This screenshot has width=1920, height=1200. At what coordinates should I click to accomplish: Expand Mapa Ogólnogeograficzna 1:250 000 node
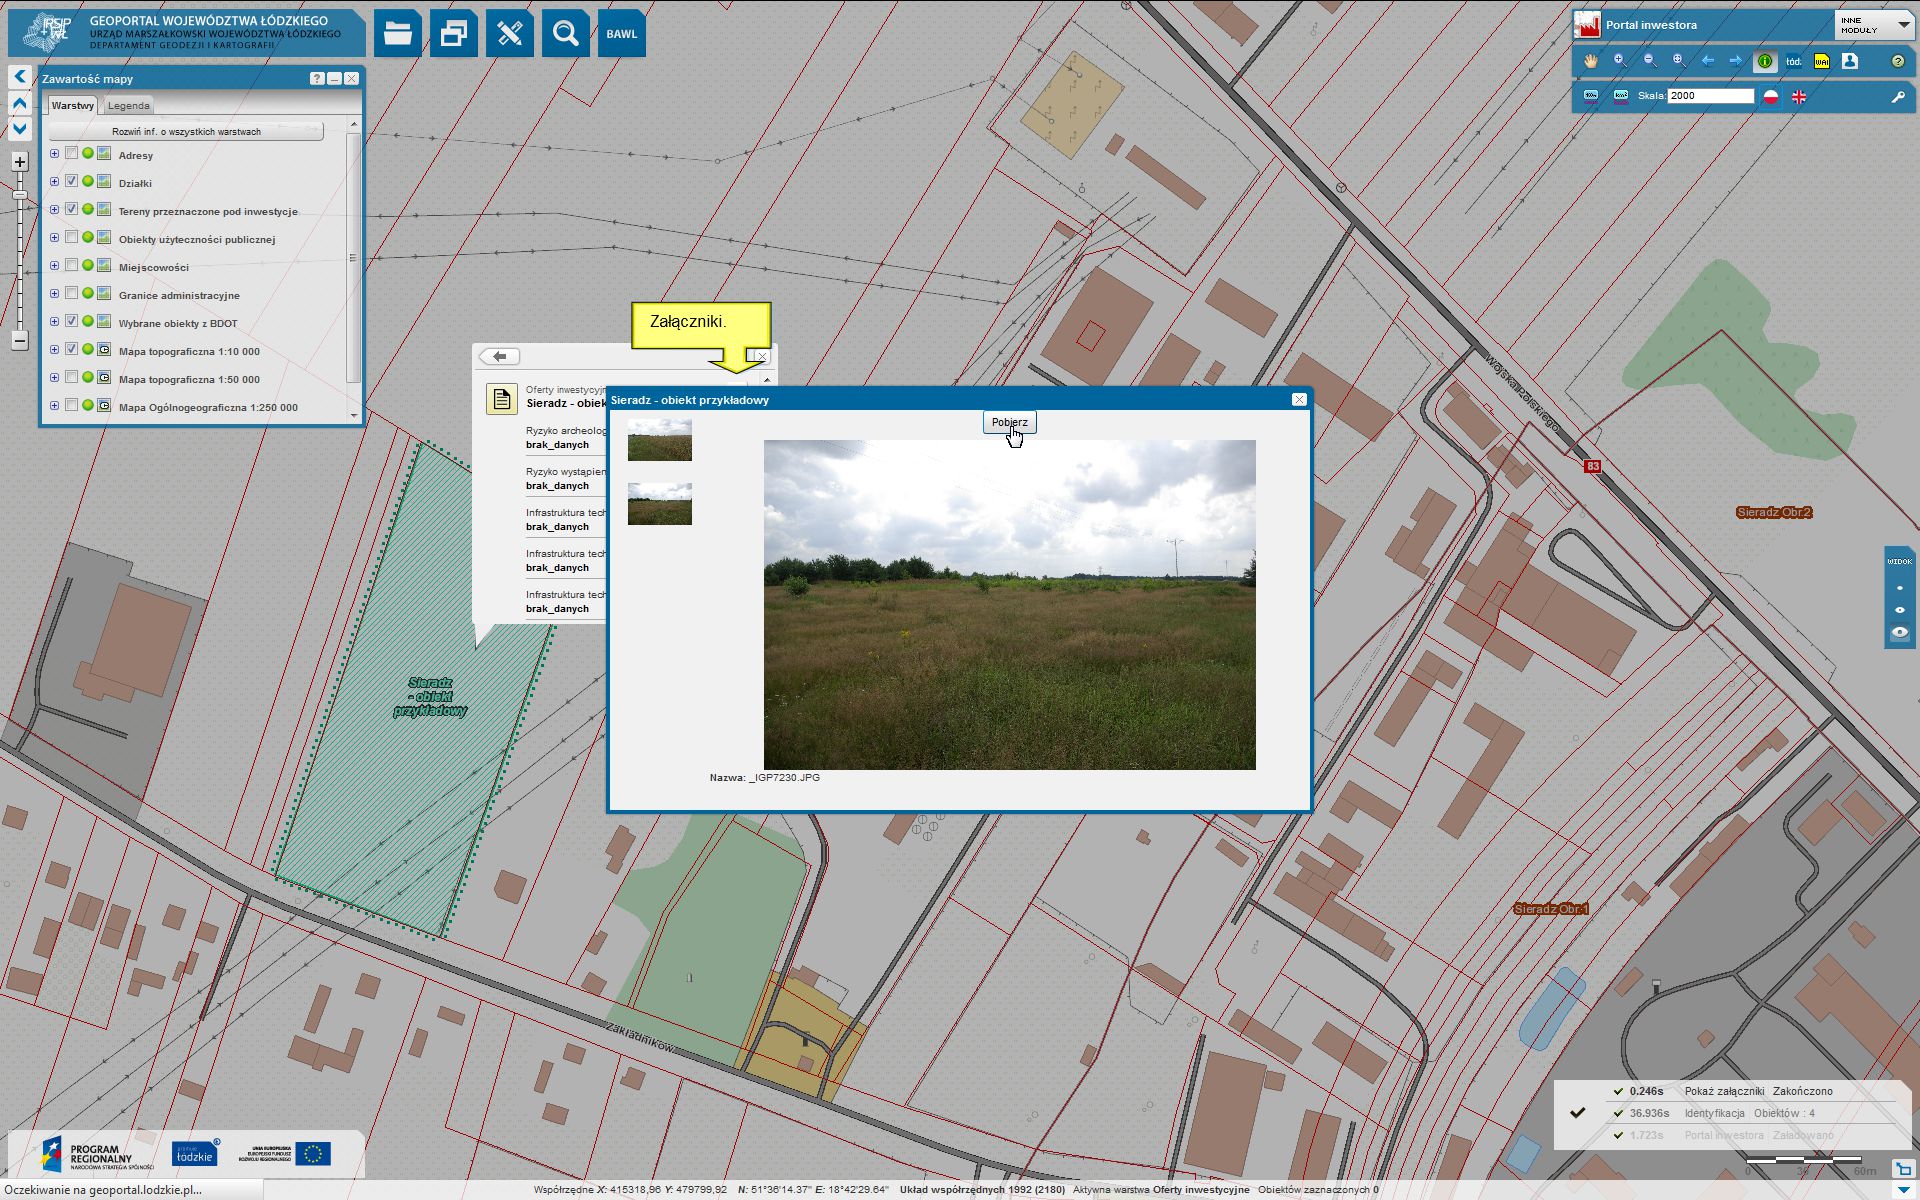(x=54, y=406)
